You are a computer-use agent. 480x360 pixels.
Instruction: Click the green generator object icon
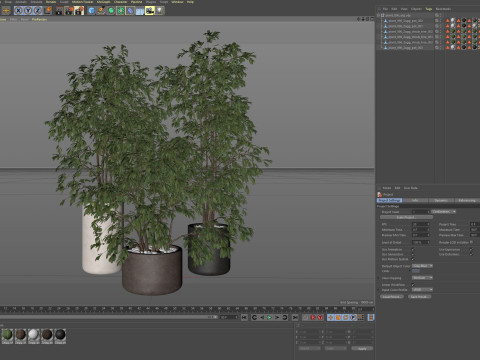point(111,11)
